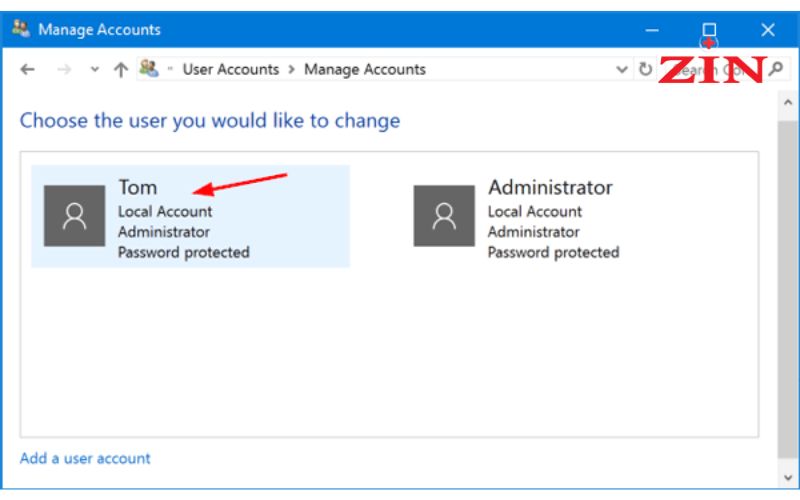Screen dimensions: 800x500
Task: Select Tom's account avatar picture
Action: [74, 216]
